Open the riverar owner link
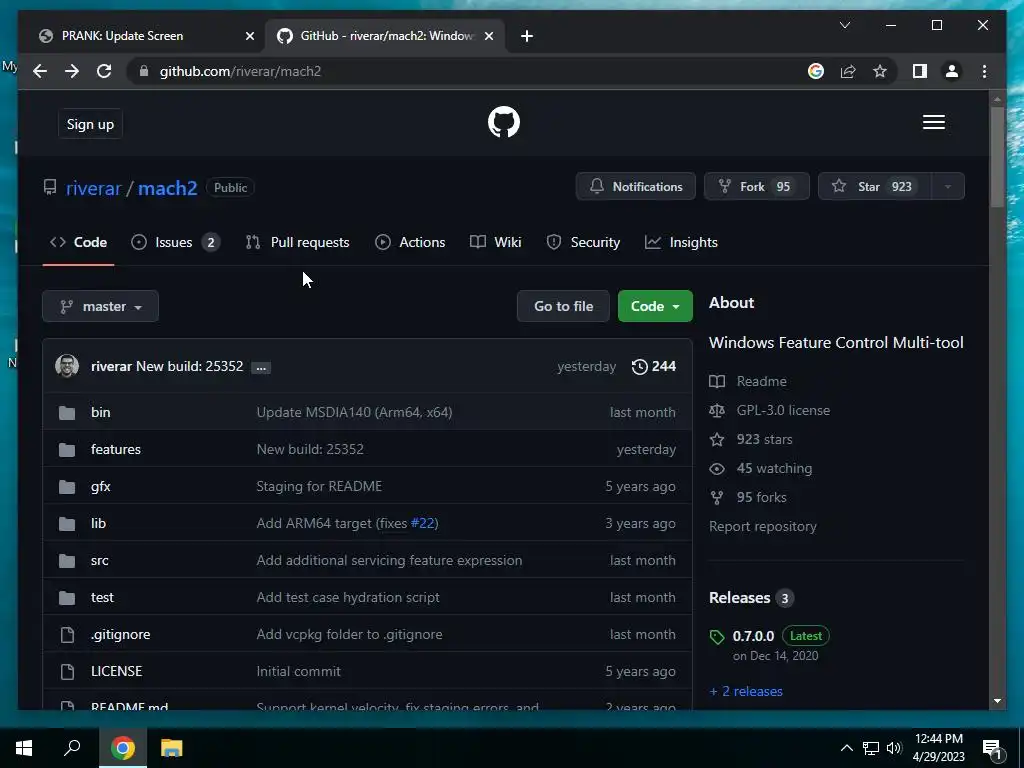The width and height of the screenshot is (1024, 768). pos(93,188)
